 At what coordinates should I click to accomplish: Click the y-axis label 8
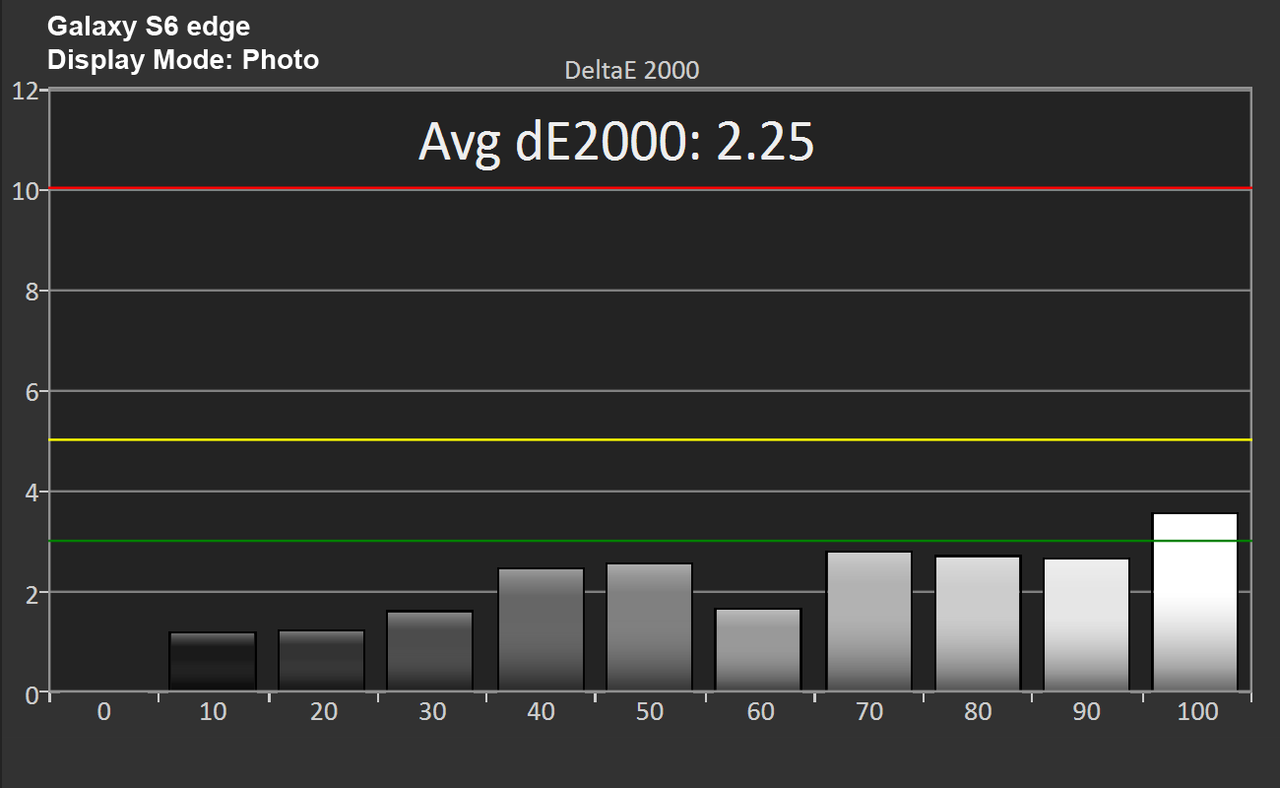32,291
